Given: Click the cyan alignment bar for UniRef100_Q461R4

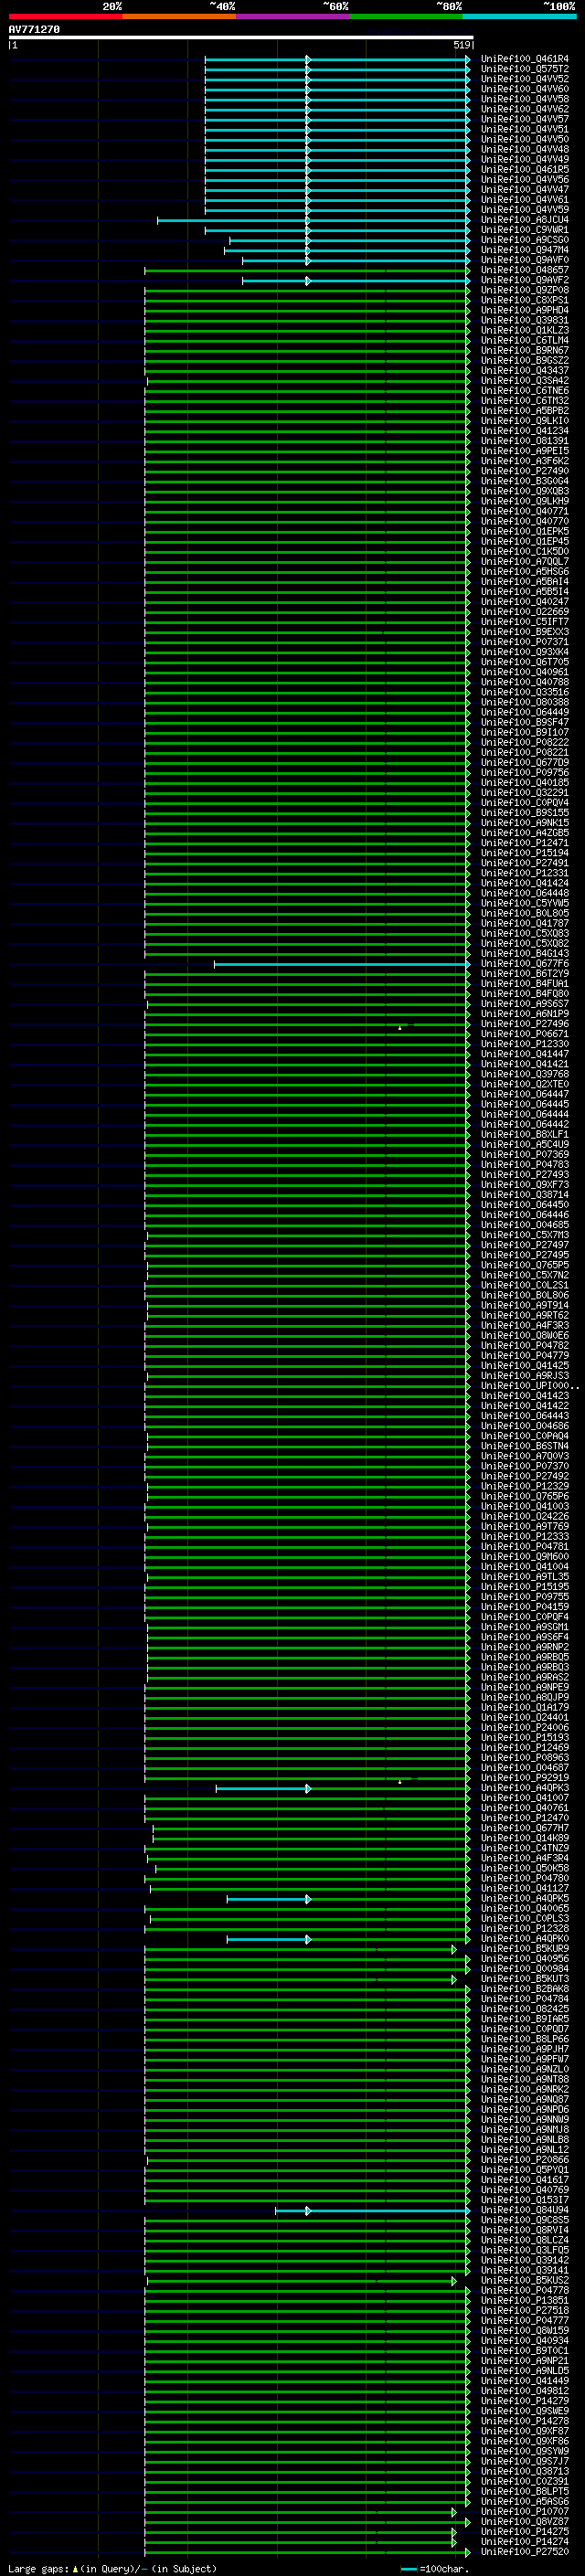Looking at the screenshot, I should click(x=337, y=59).
